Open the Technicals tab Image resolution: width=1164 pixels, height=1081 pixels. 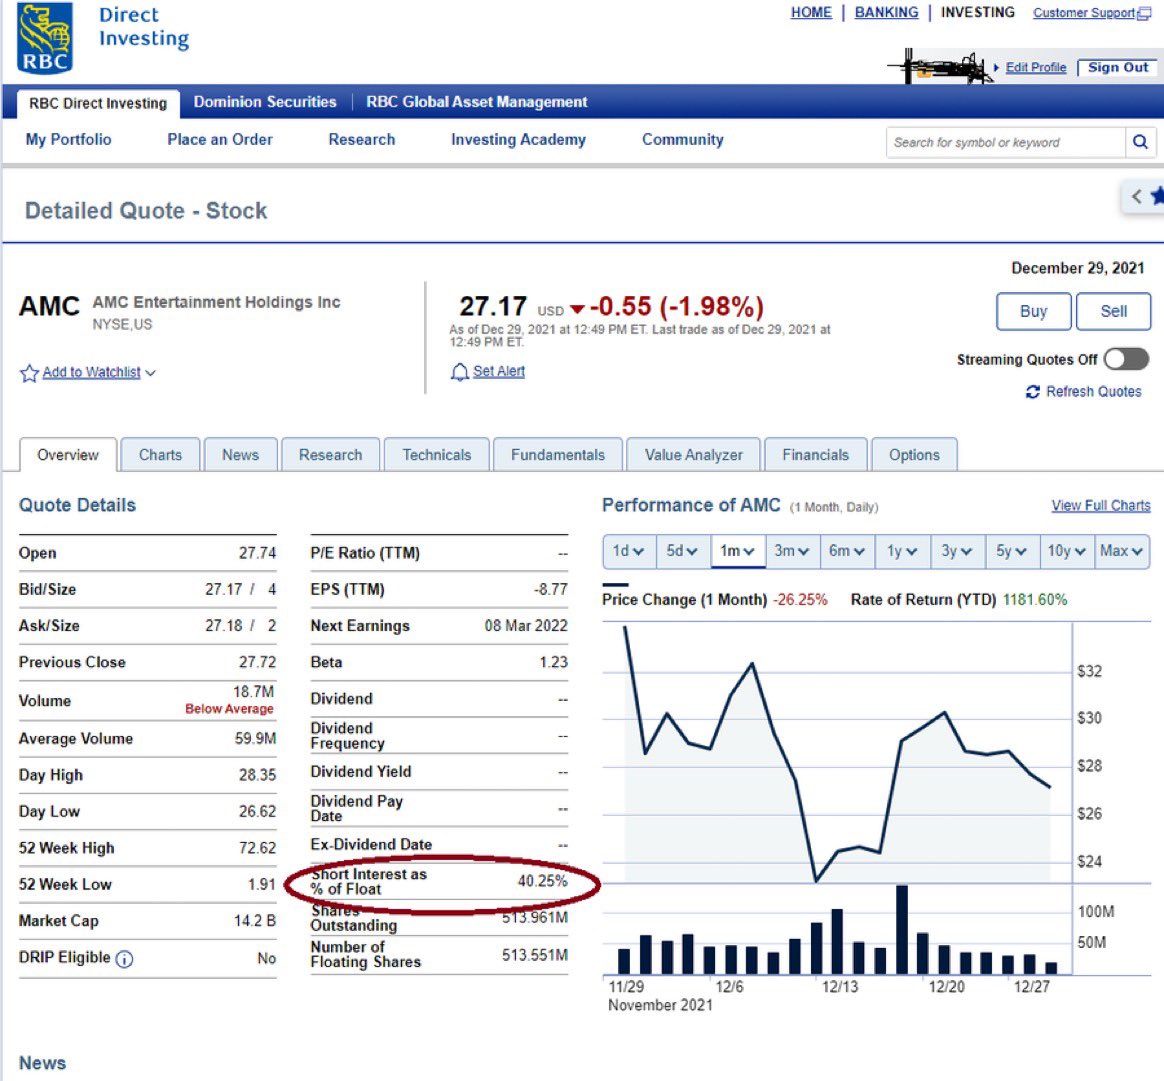436,454
